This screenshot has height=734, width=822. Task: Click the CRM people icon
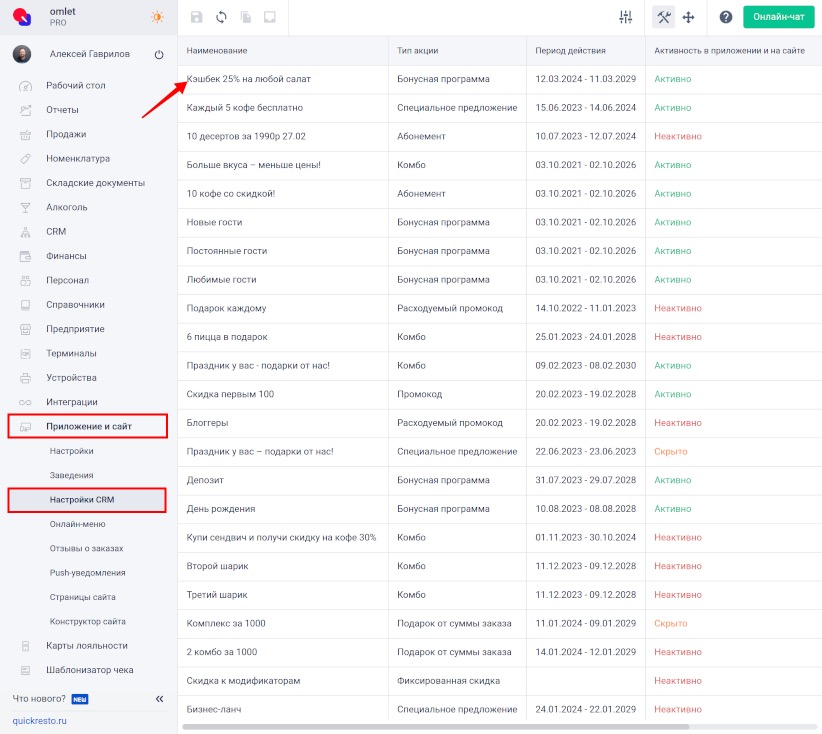click(25, 232)
